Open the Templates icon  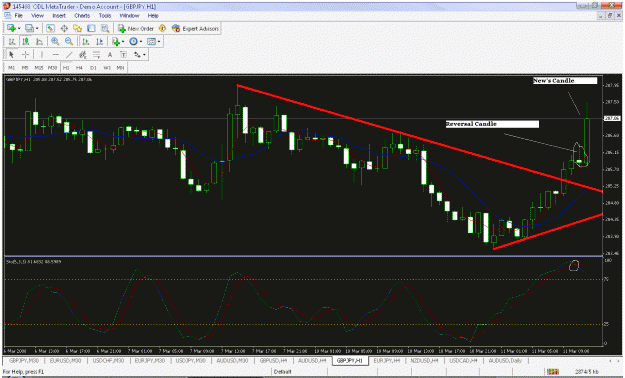[x=151, y=41]
